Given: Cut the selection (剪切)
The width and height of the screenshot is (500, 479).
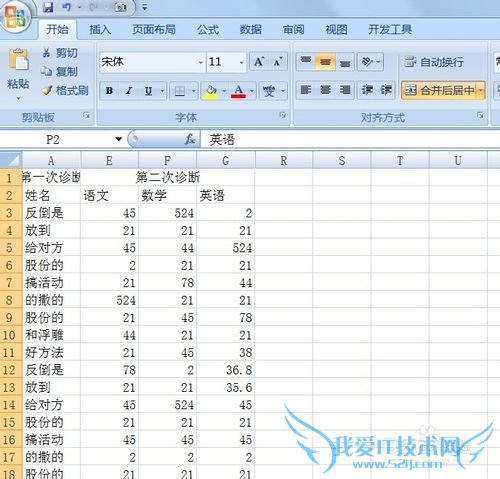Looking at the screenshot, I should [60, 53].
